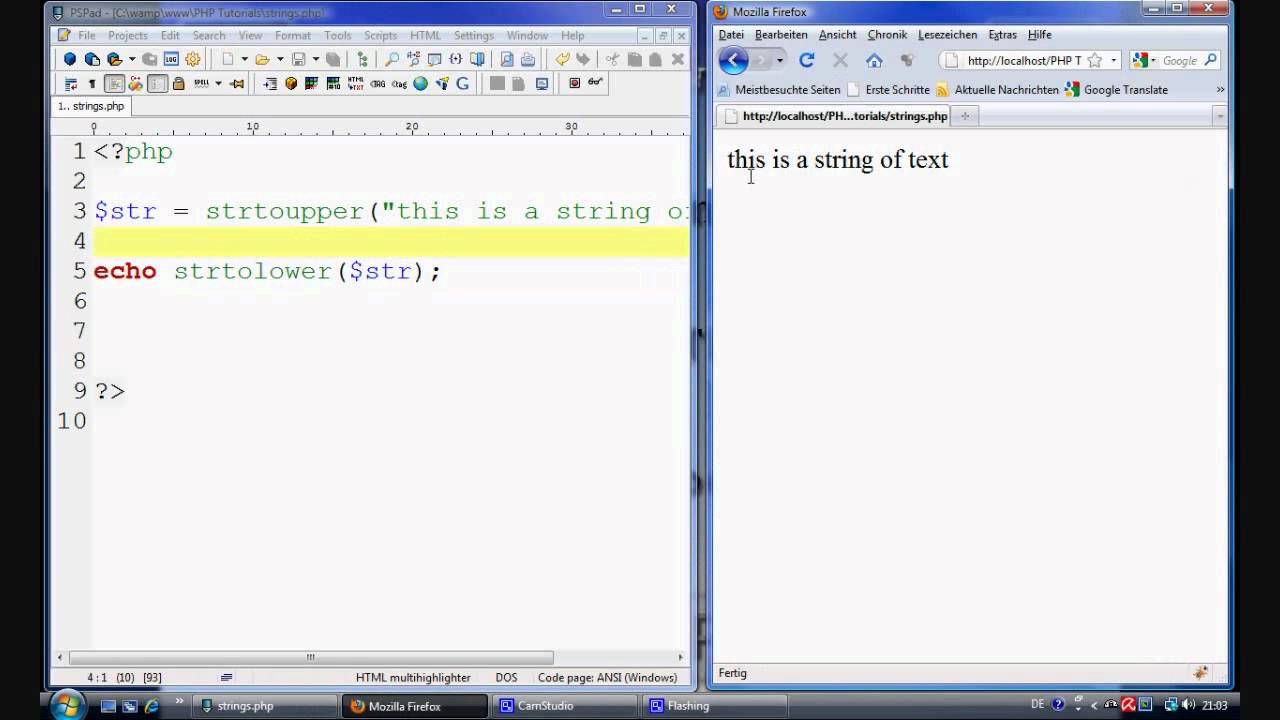1280x720 pixels.
Task: Open Firefox Chronik menu
Action: [887, 34]
